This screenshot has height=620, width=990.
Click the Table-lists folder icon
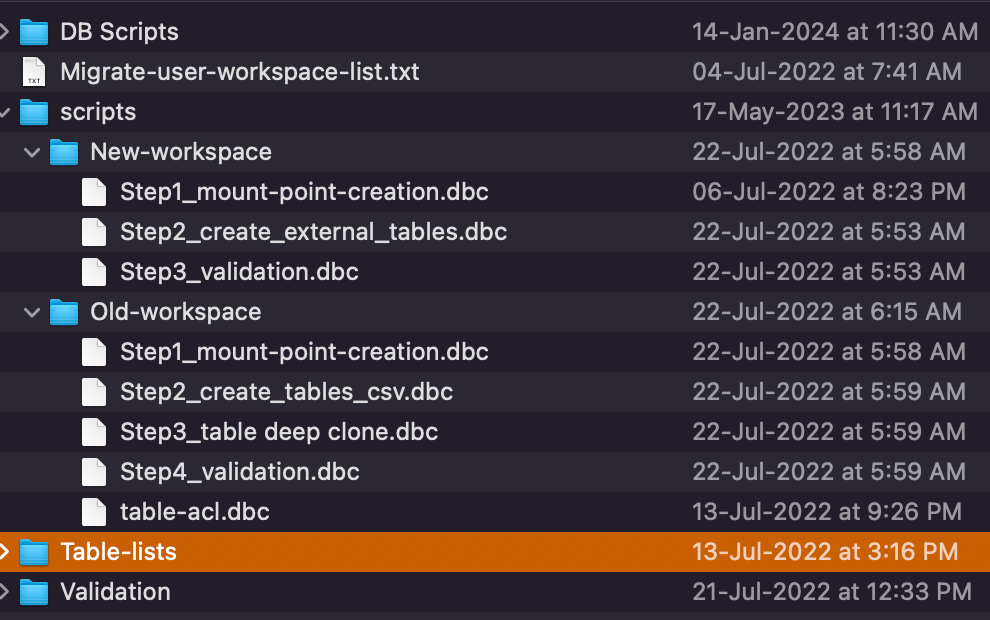pos(35,551)
